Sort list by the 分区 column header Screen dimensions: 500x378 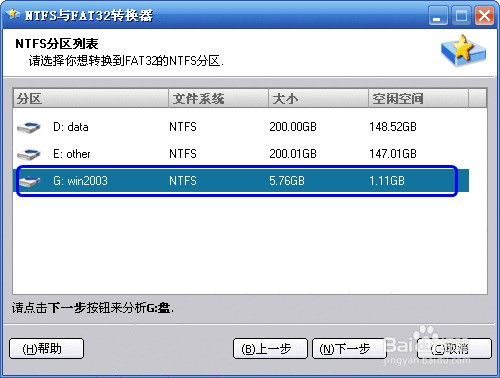point(91,98)
